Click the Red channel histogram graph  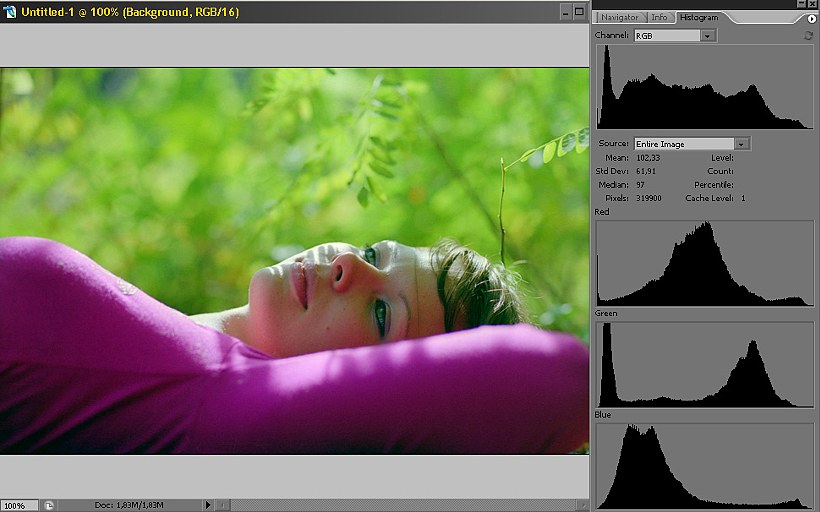pyautogui.click(x=704, y=263)
